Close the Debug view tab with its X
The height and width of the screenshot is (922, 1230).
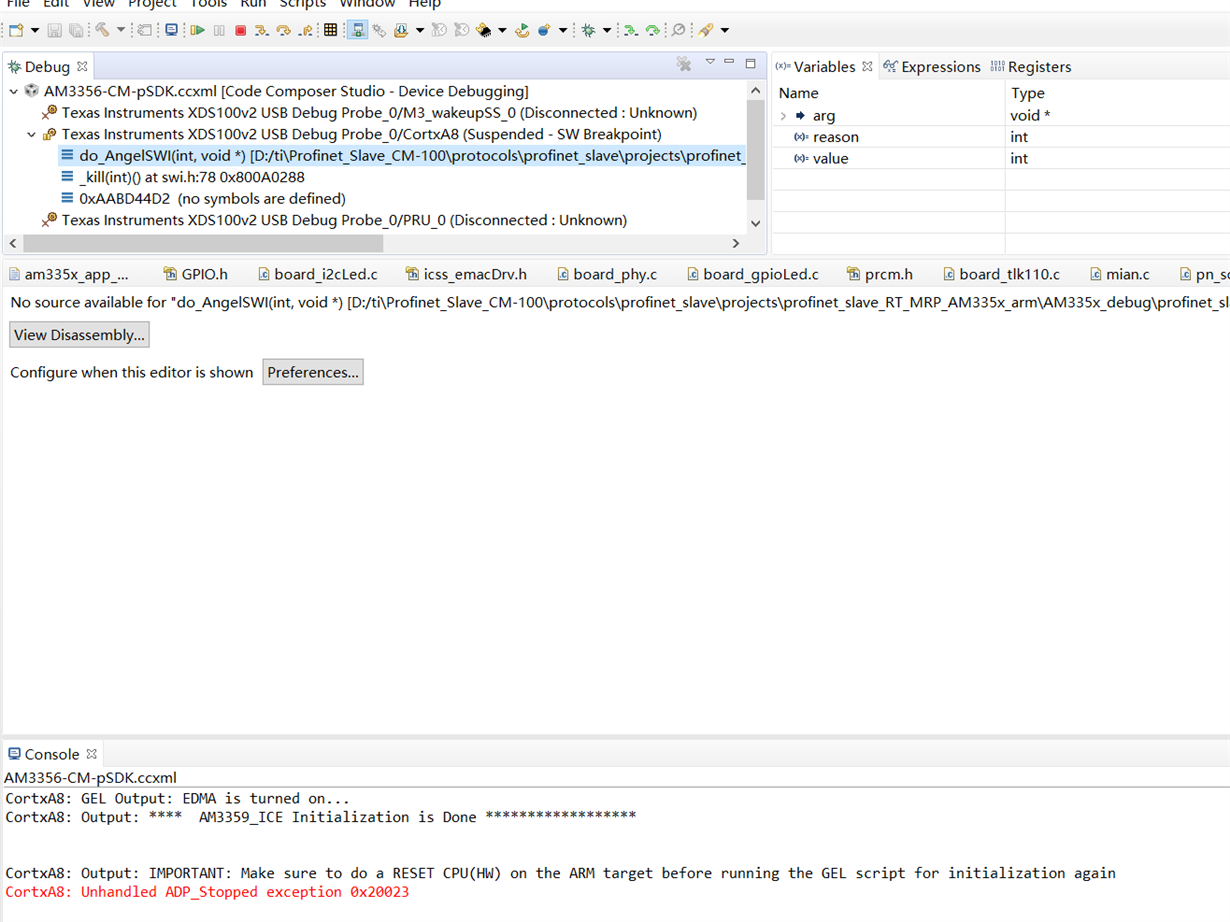pyautogui.click(x=83, y=67)
